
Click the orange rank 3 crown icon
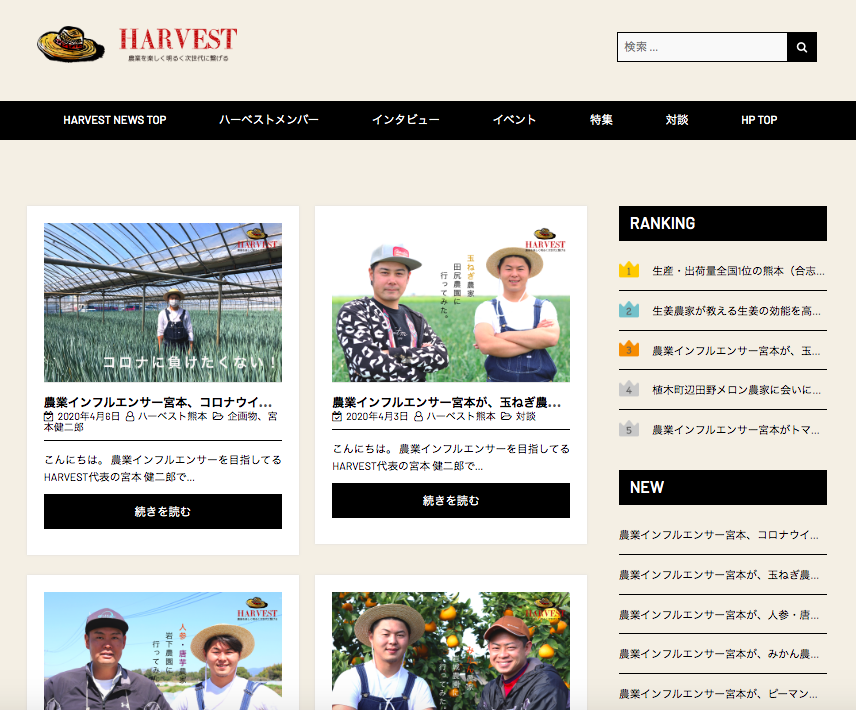[629, 350]
